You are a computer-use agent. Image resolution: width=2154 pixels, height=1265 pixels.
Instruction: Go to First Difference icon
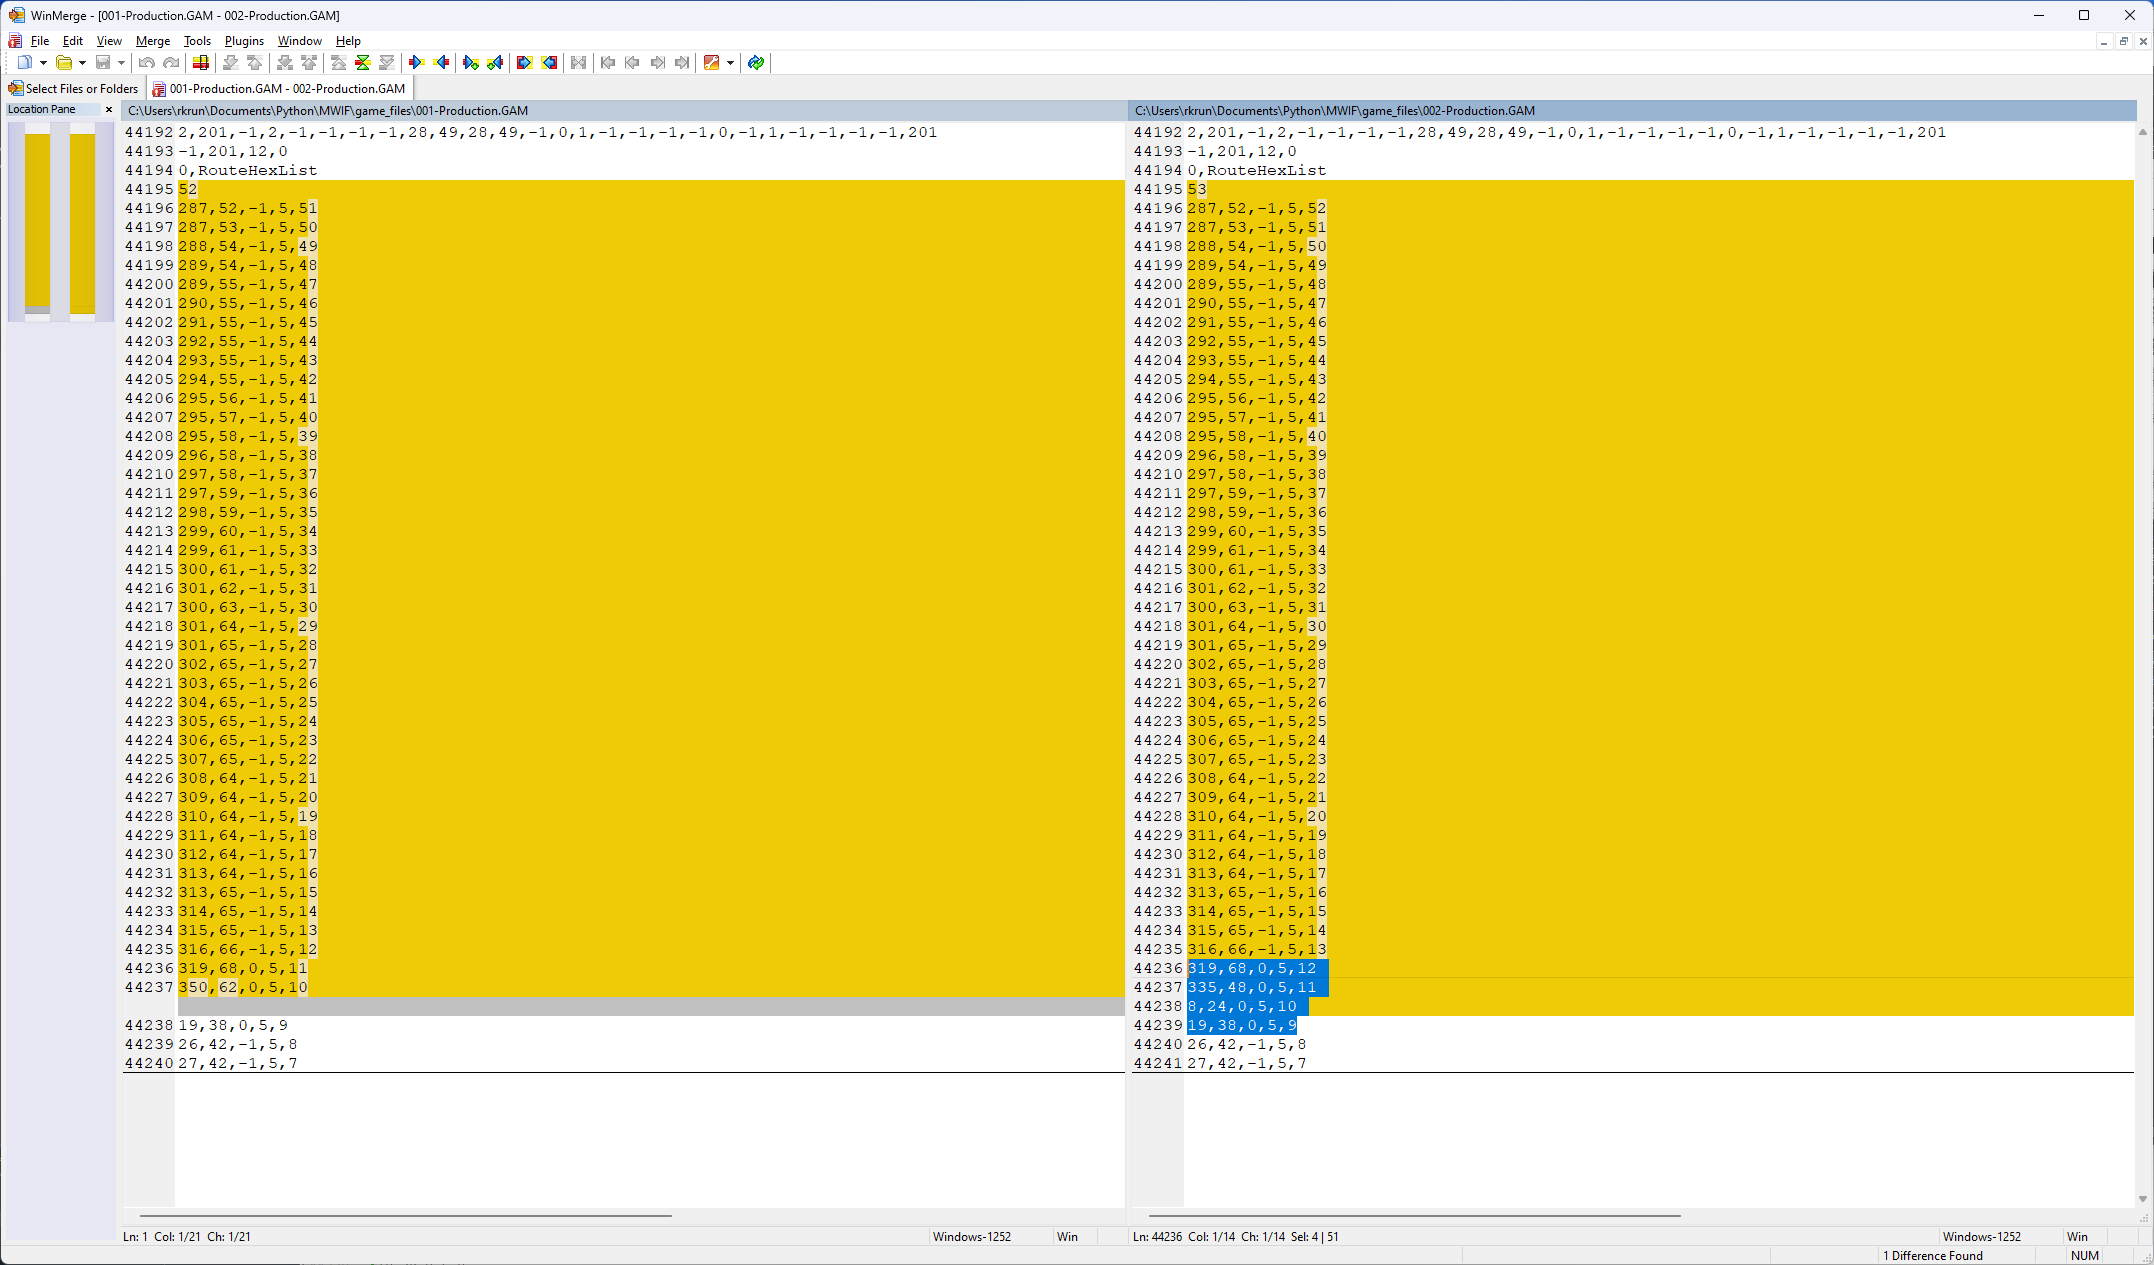[339, 63]
